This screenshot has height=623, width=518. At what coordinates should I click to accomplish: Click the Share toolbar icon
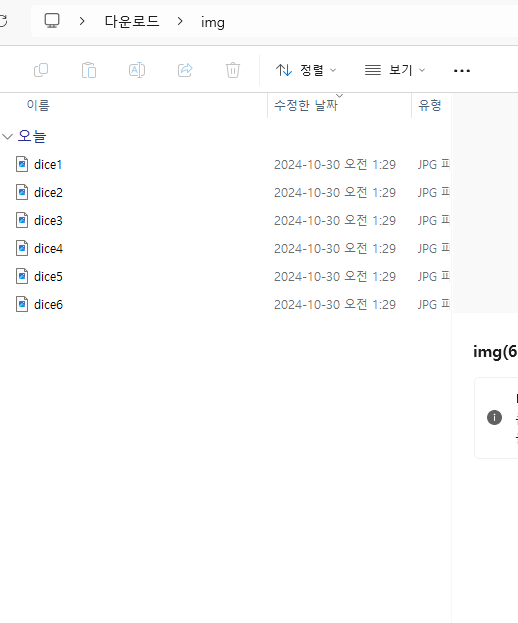185,70
